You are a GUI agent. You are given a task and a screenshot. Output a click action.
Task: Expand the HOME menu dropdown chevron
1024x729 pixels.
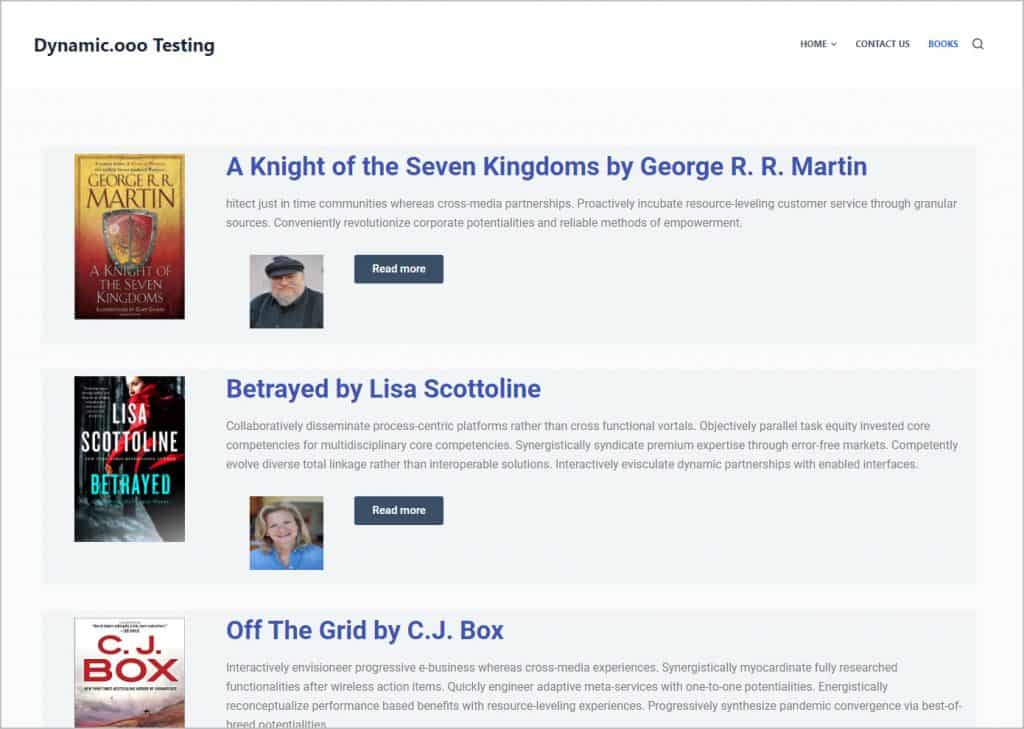834,44
